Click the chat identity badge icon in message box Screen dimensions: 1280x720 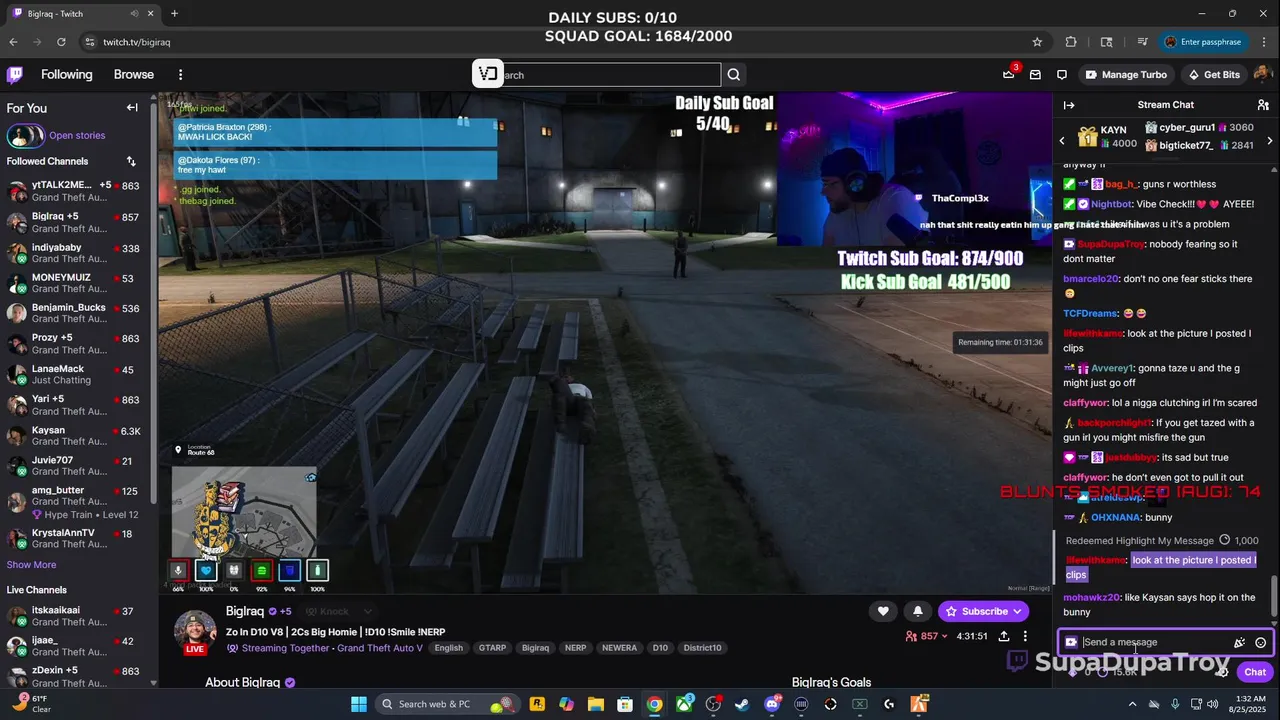click(1071, 643)
